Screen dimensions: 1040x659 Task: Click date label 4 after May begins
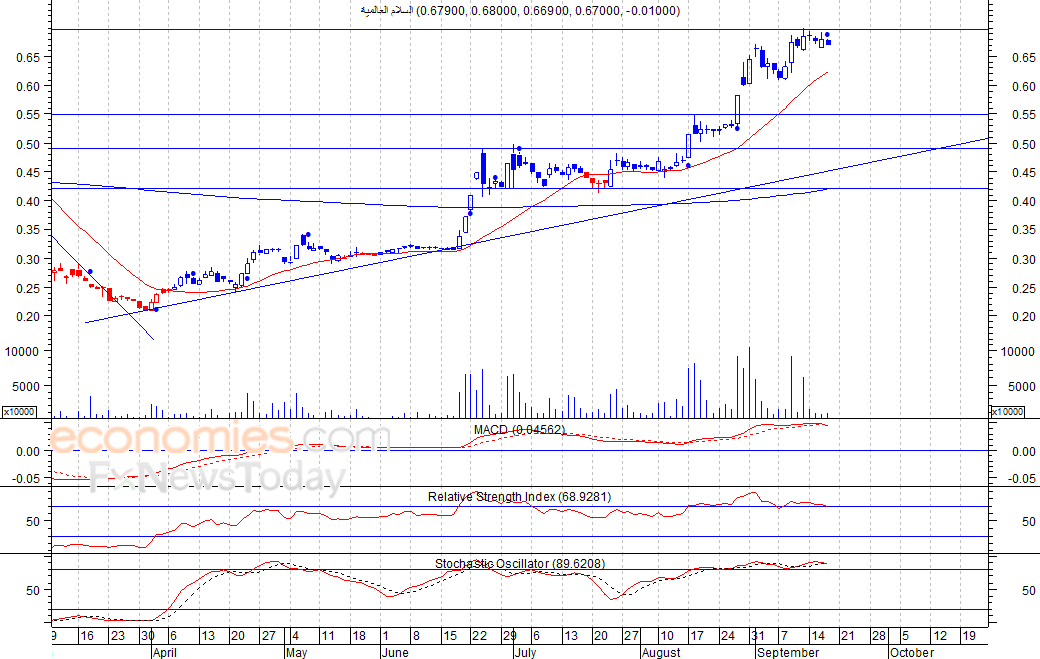pos(296,636)
